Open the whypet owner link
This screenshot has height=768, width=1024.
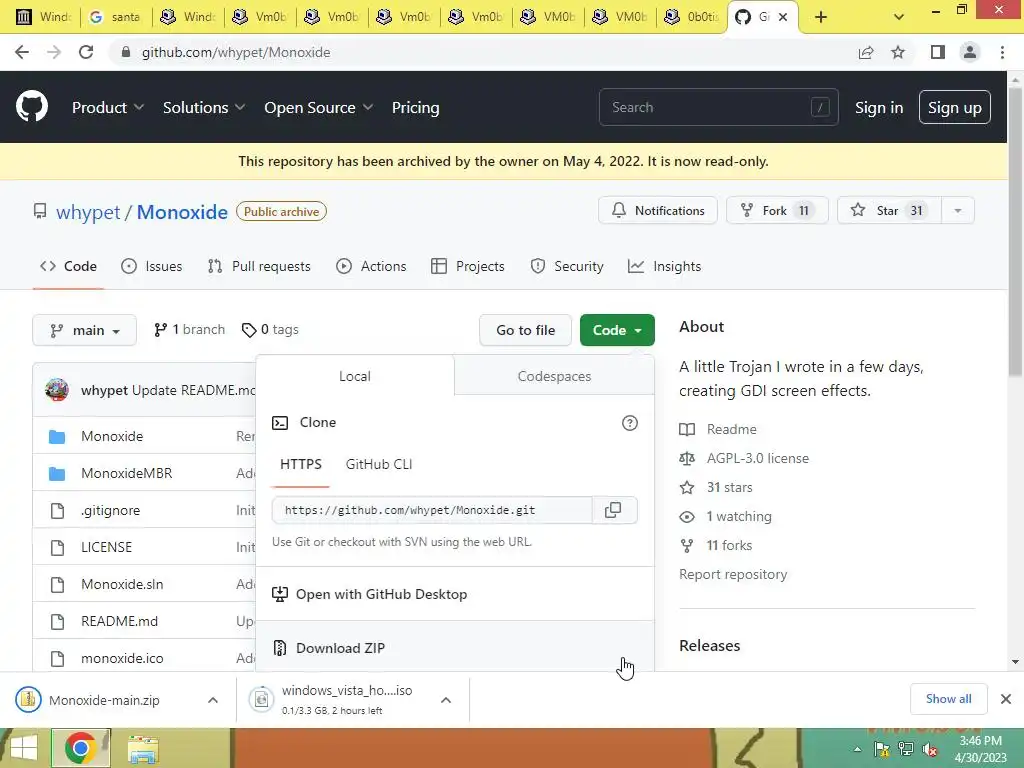point(88,212)
